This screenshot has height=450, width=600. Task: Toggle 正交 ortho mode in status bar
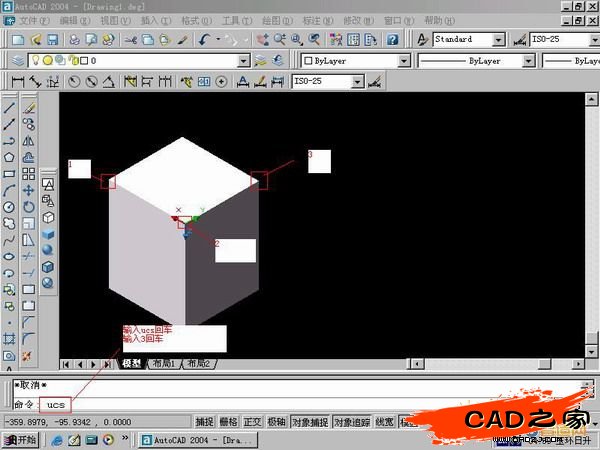click(253, 423)
